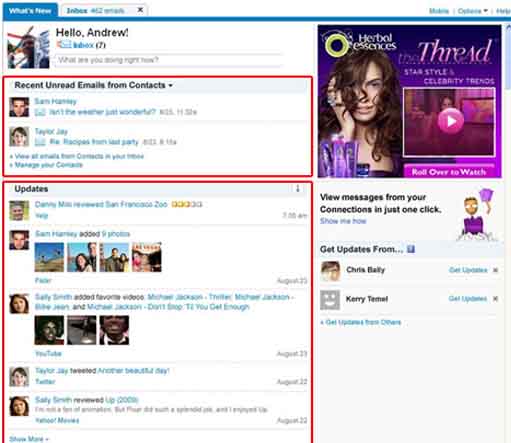This screenshot has height=443, width=511.
Task: Open the Flickr source link
Action: (x=43, y=280)
